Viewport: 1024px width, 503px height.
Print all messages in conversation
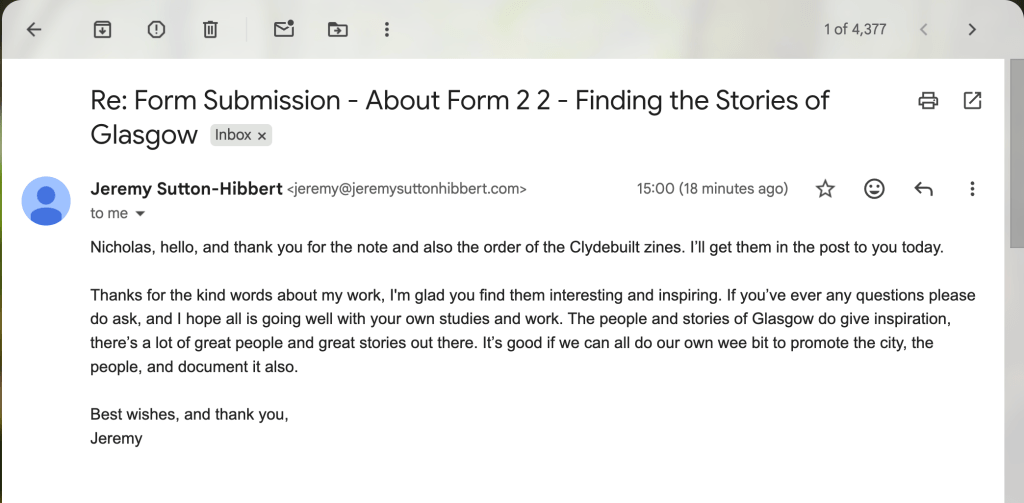928,100
